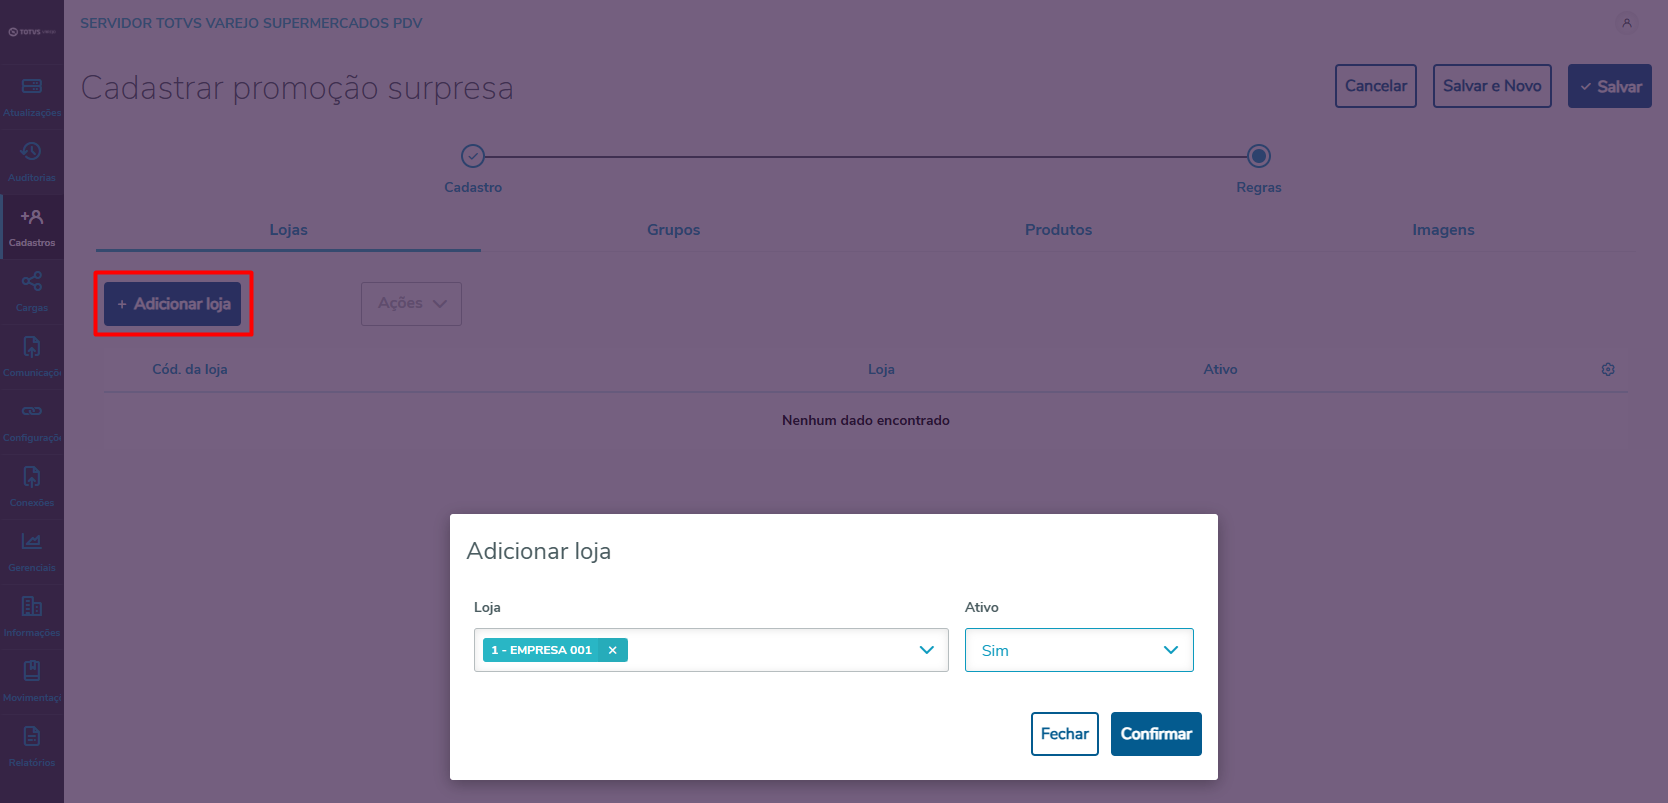This screenshot has width=1668, height=803.
Task: Open table column settings gear
Action: [x=1608, y=369]
